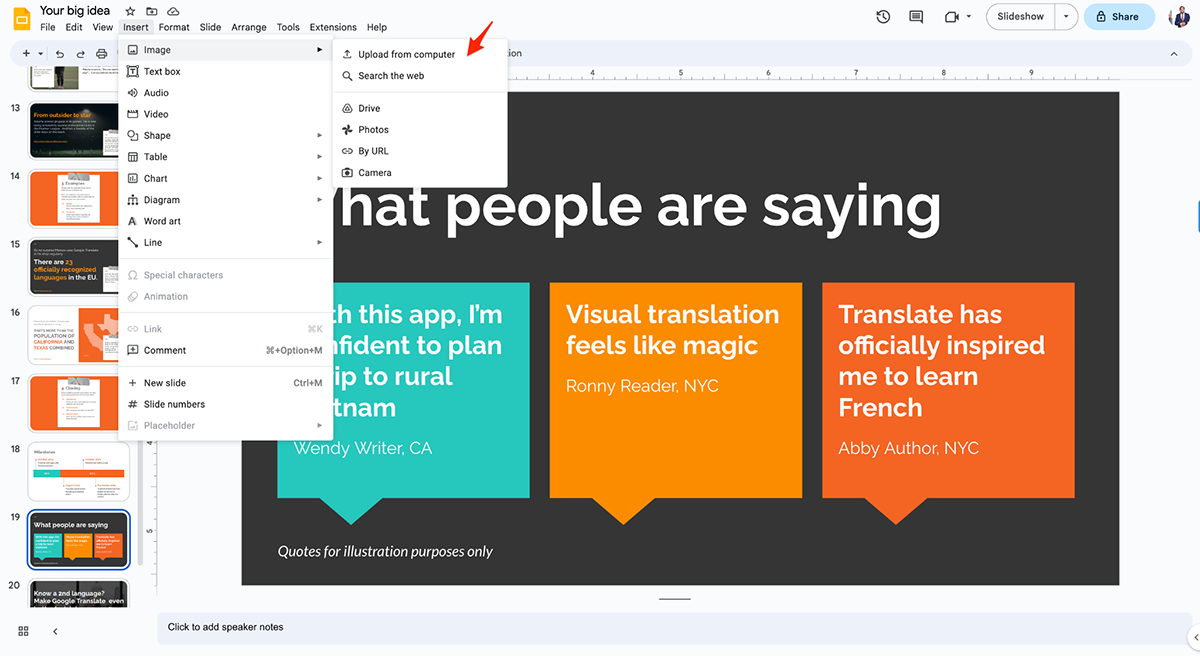Star the presentation 'Your big idea'
The image size is (1200, 656).
(x=129, y=11)
